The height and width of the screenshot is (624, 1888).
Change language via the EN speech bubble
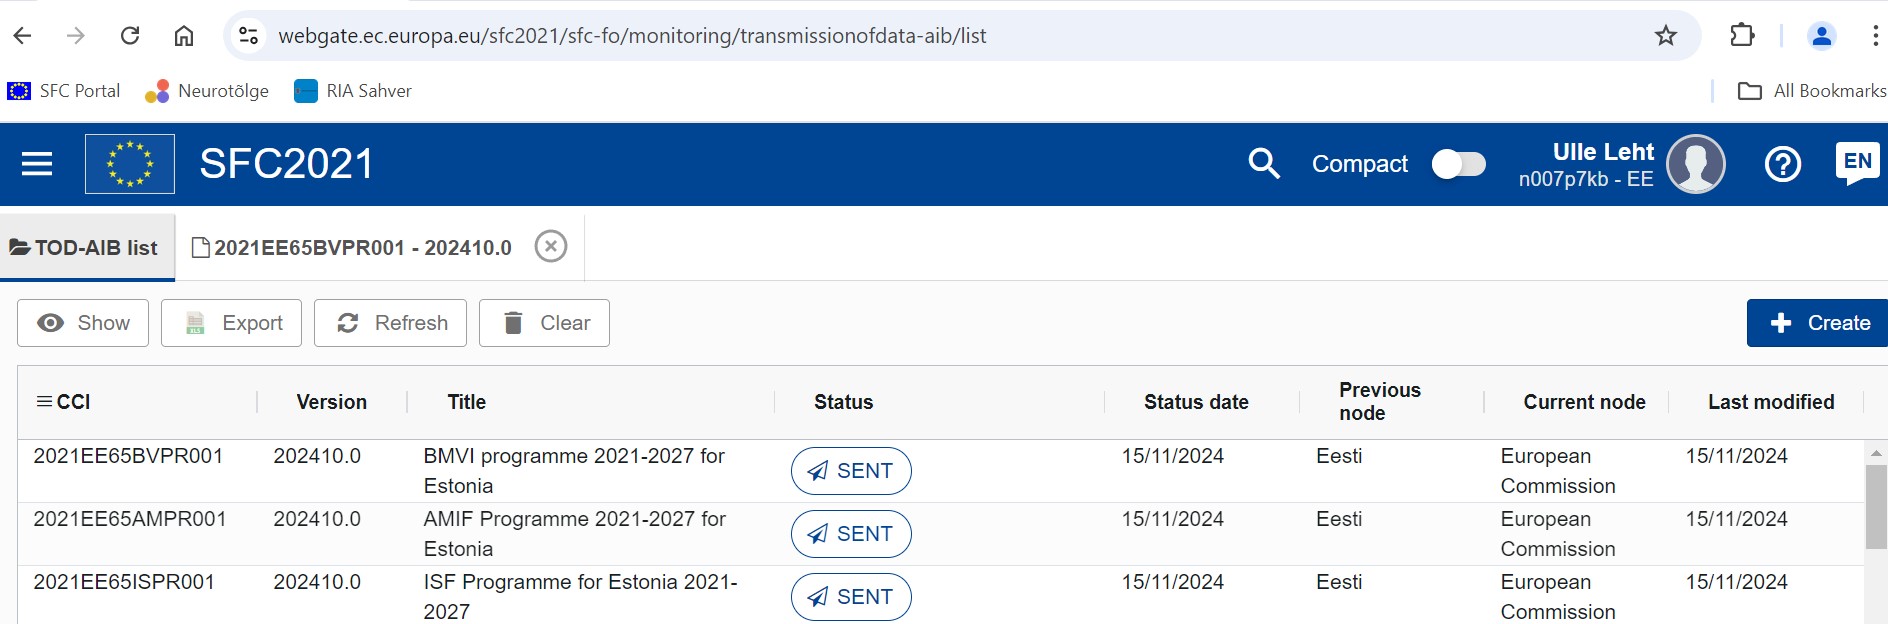[1858, 163]
